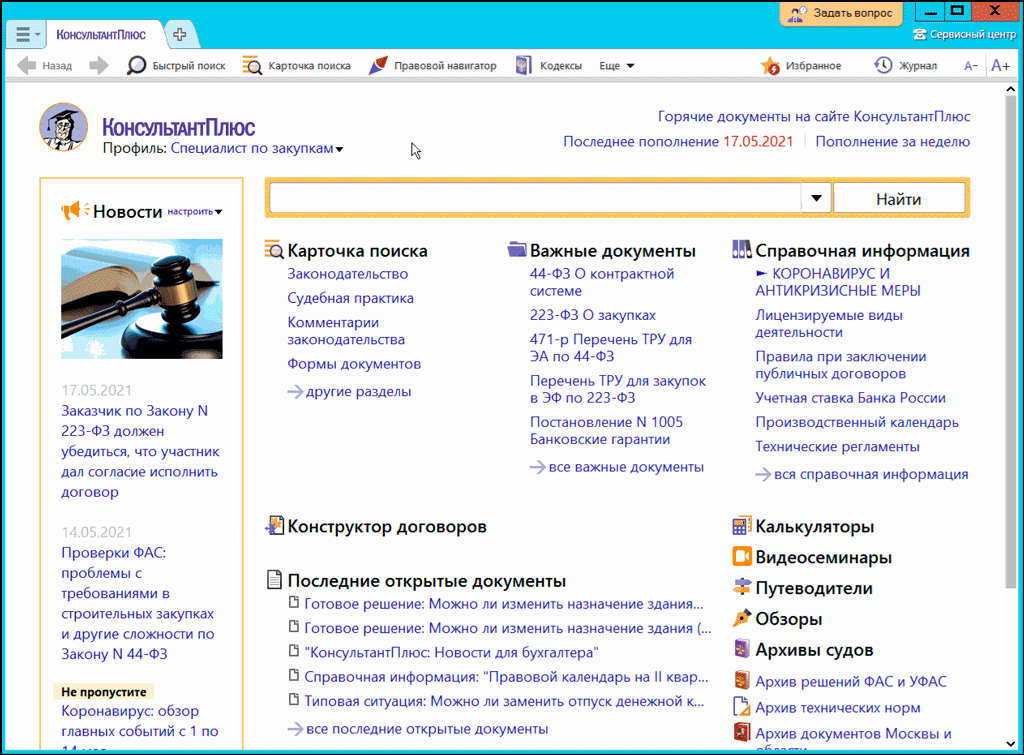The image size is (1024, 755).
Task: Open Комментарии законодательства section
Action: (346, 330)
